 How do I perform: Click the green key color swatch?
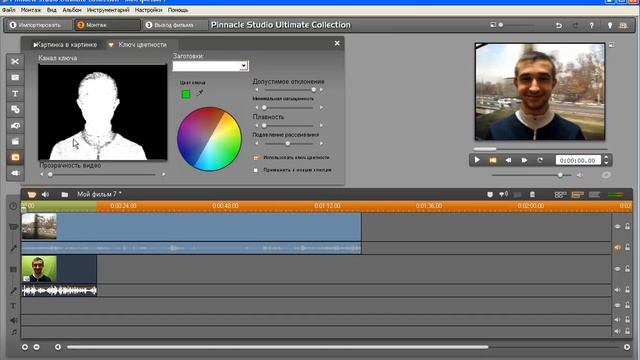click(186, 94)
